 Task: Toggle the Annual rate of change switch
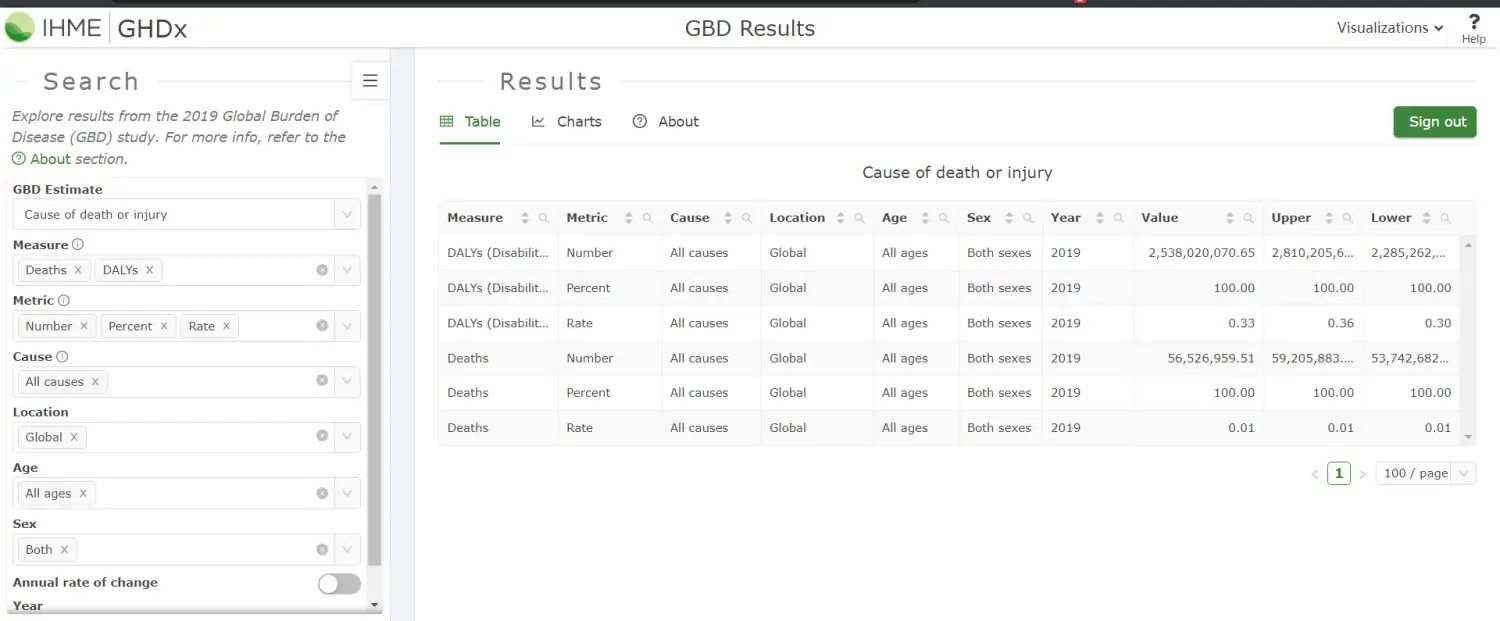tap(339, 584)
